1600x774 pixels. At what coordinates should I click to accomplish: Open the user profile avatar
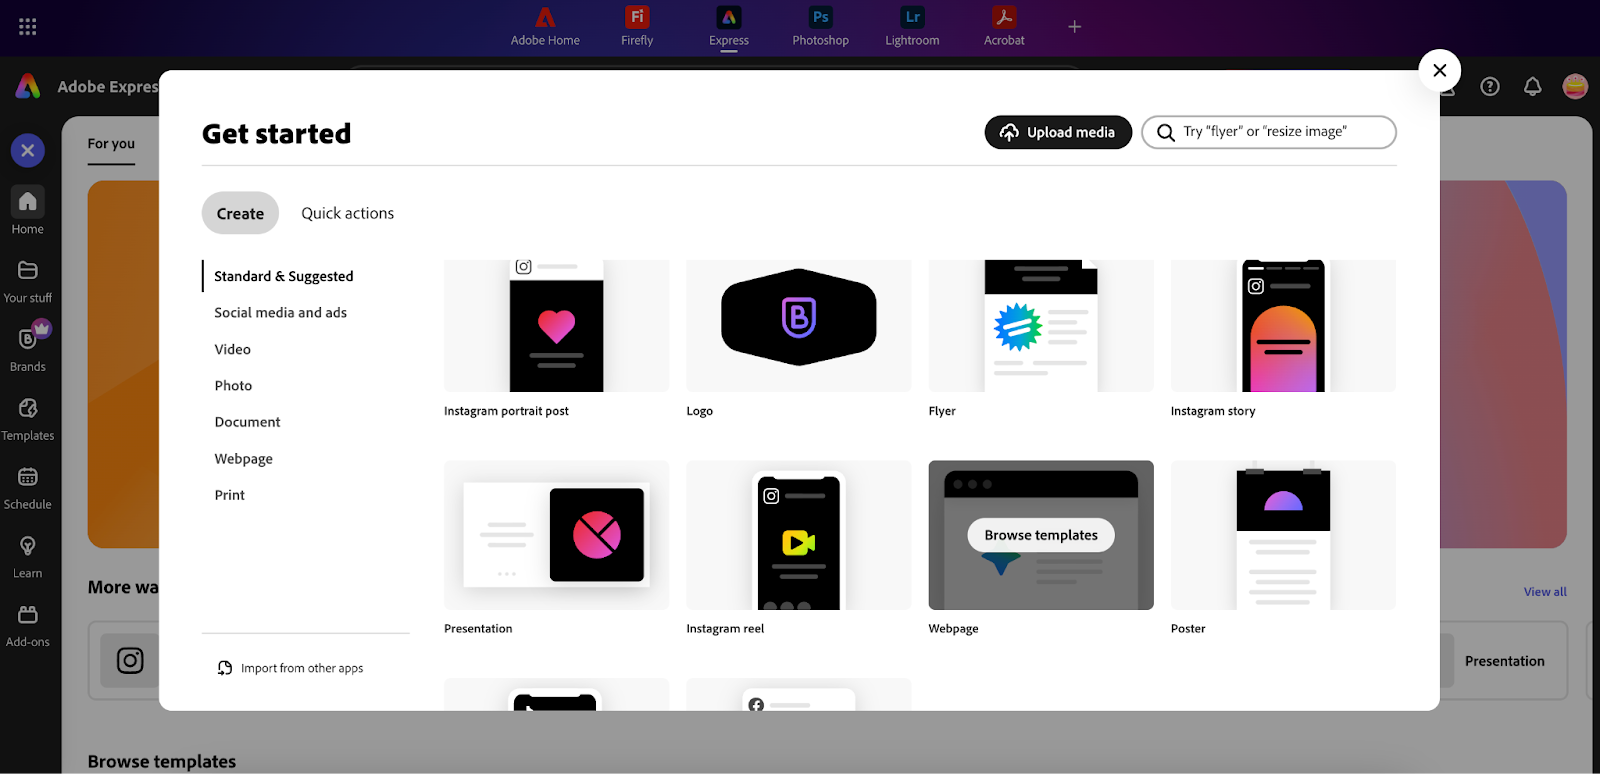(x=1575, y=87)
